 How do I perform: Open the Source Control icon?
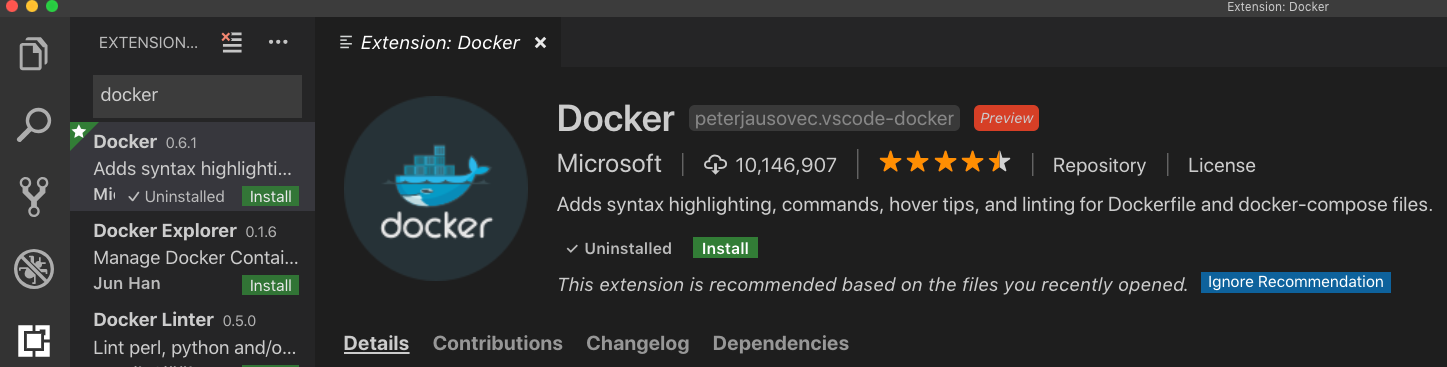34,197
